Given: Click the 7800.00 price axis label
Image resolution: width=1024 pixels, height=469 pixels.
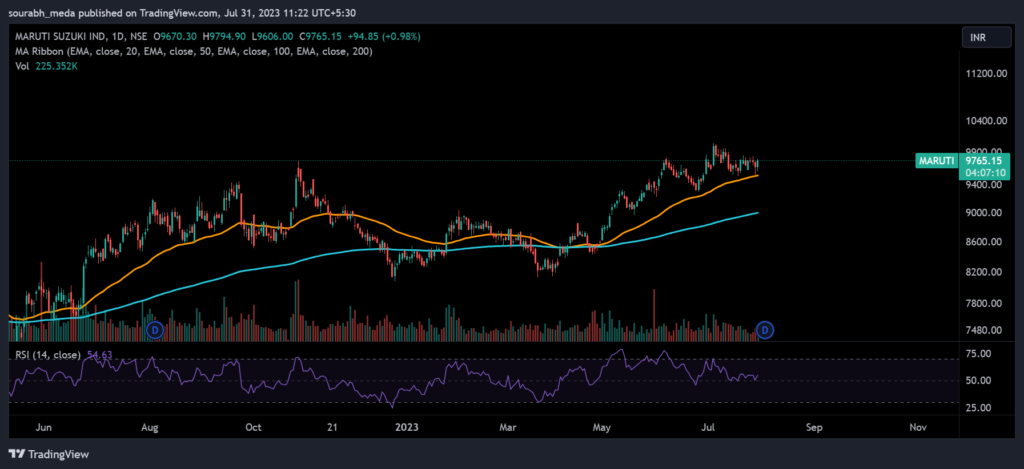Looking at the screenshot, I should tap(983, 304).
